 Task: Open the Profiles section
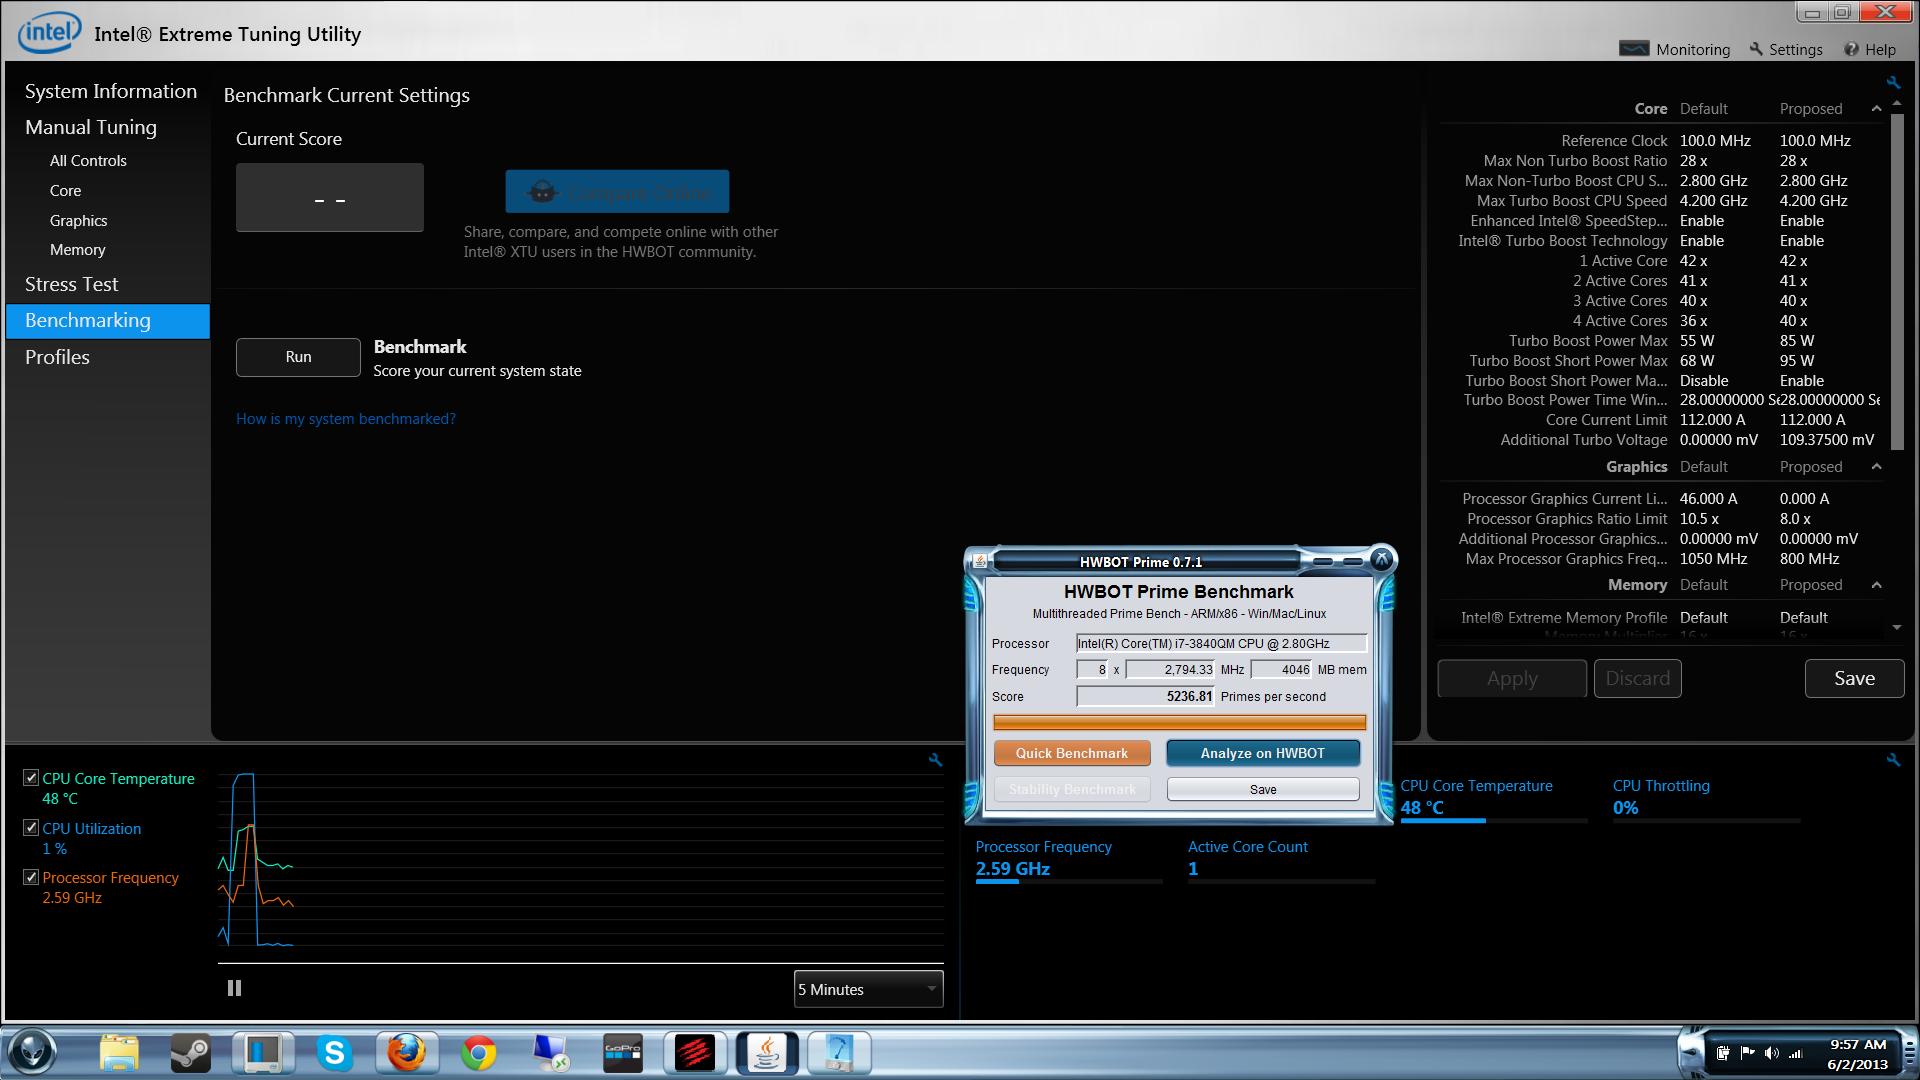coord(57,357)
